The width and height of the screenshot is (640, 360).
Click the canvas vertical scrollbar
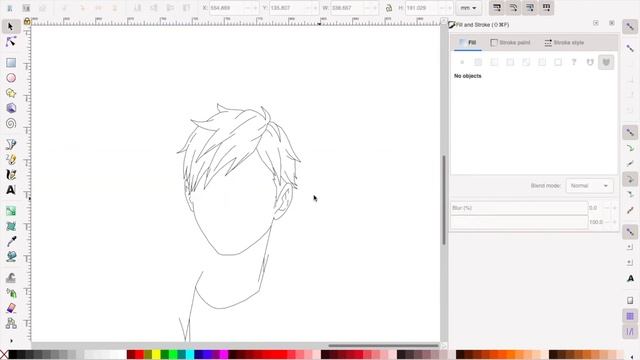[444, 200]
